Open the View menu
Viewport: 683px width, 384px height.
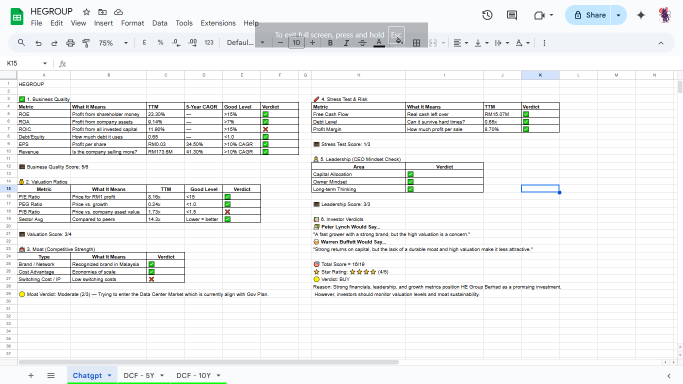point(78,23)
